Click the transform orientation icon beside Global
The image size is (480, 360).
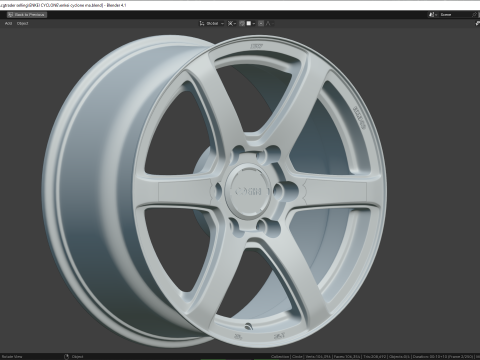(x=202, y=23)
